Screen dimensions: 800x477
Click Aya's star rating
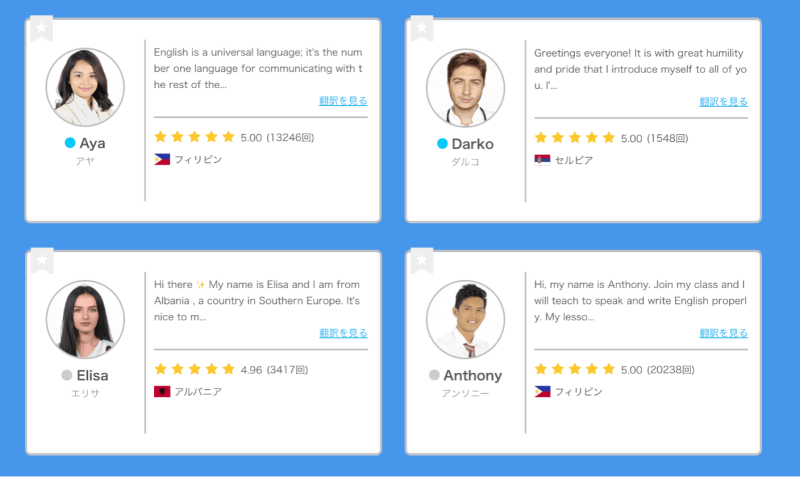pyautogui.click(x=194, y=137)
